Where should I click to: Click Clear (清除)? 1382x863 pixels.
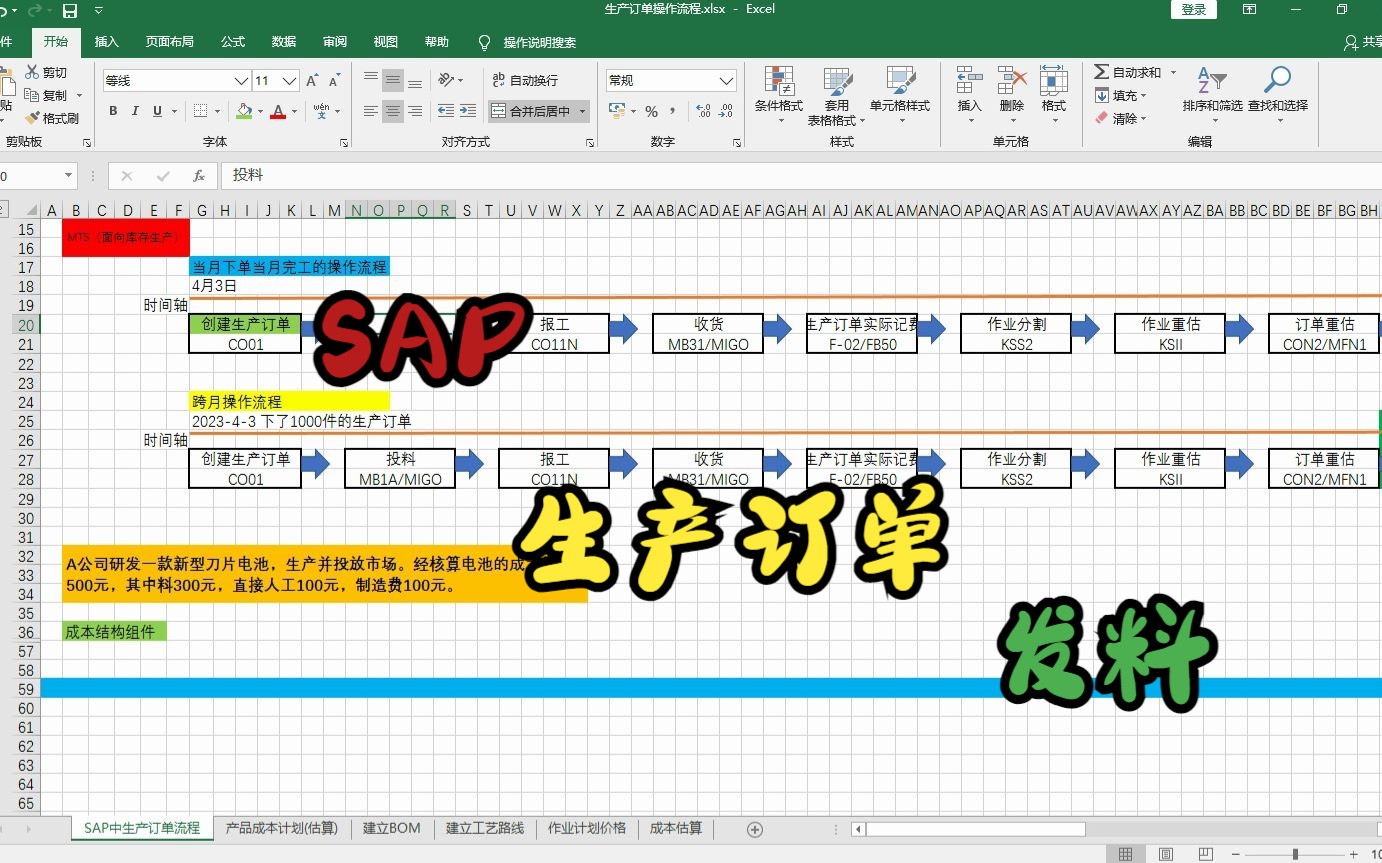1116,118
